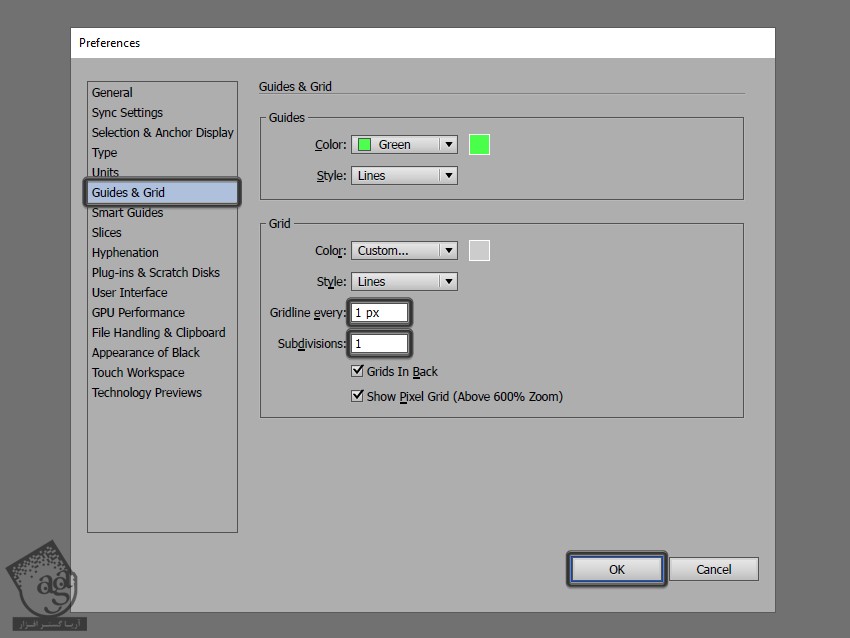Toggle Show Pixel Grid checkbox
The width and height of the screenshot is (850, 638).
click(358, 396)
